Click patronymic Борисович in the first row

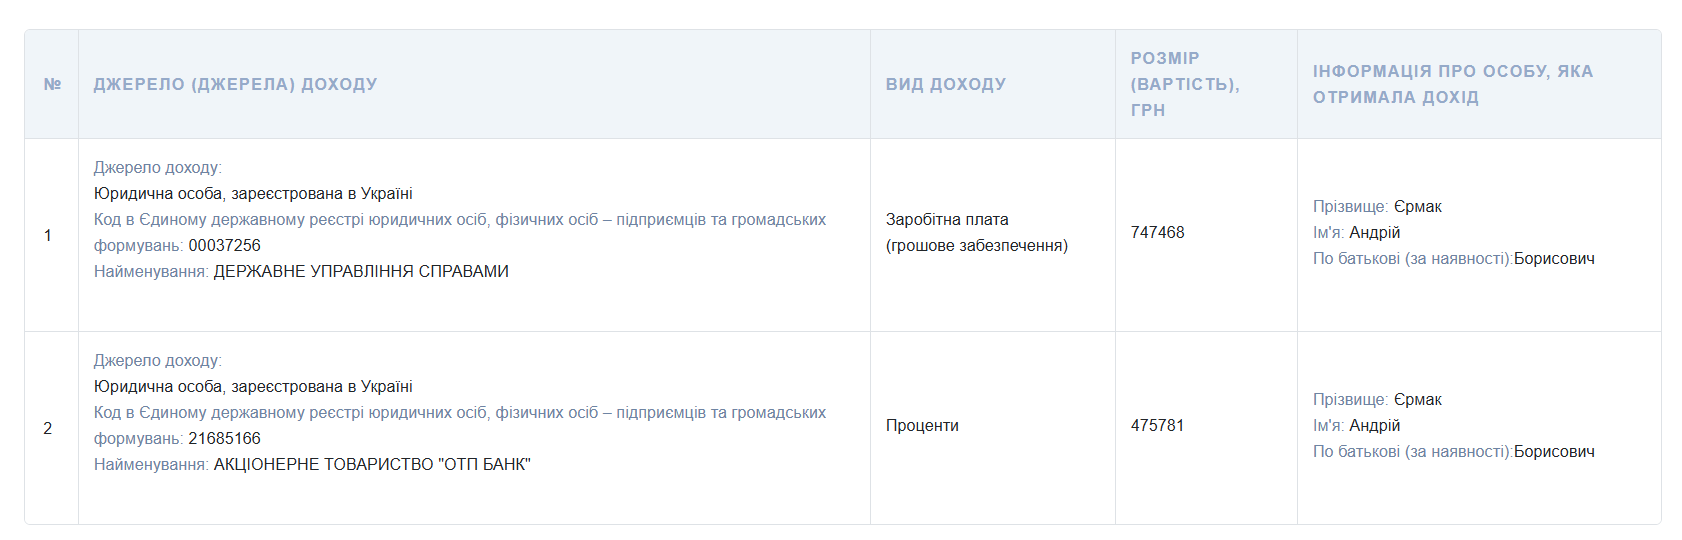(1554, 258)
